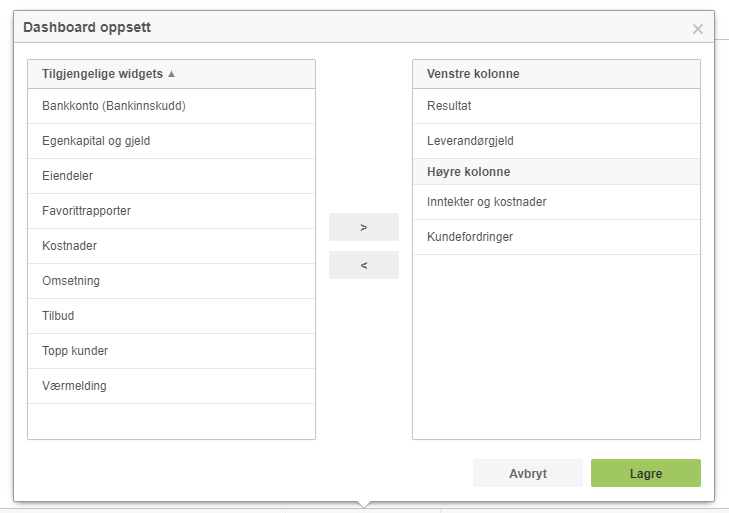Screen dimensions: 729x513
Task: Select Kundefordringer in right column
Action: point(556,237)
